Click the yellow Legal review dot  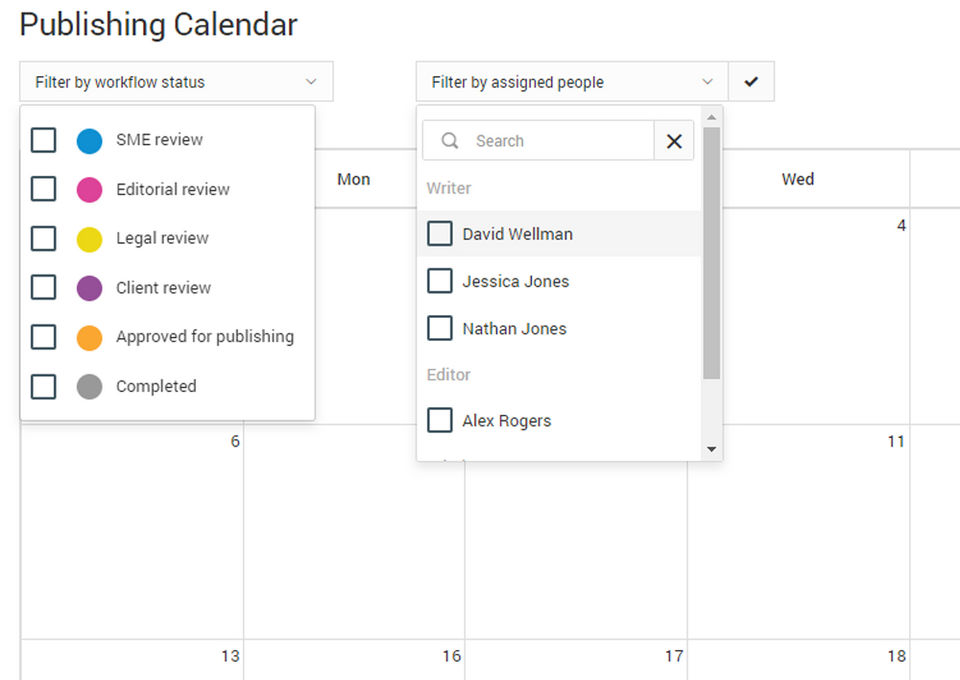tap(90, 238)
